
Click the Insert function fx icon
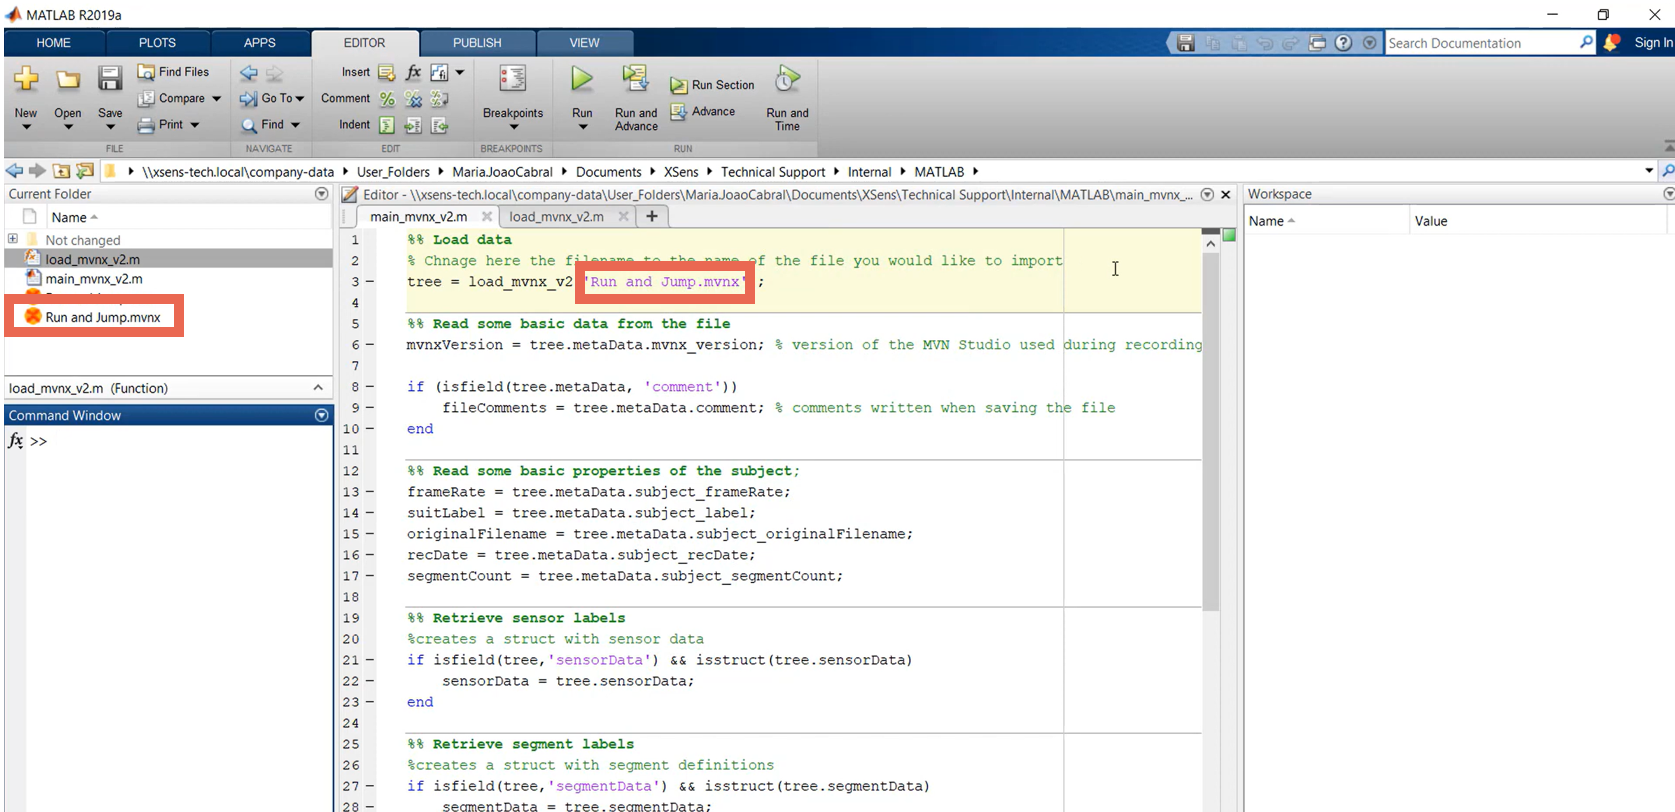[x=413, y=72]
